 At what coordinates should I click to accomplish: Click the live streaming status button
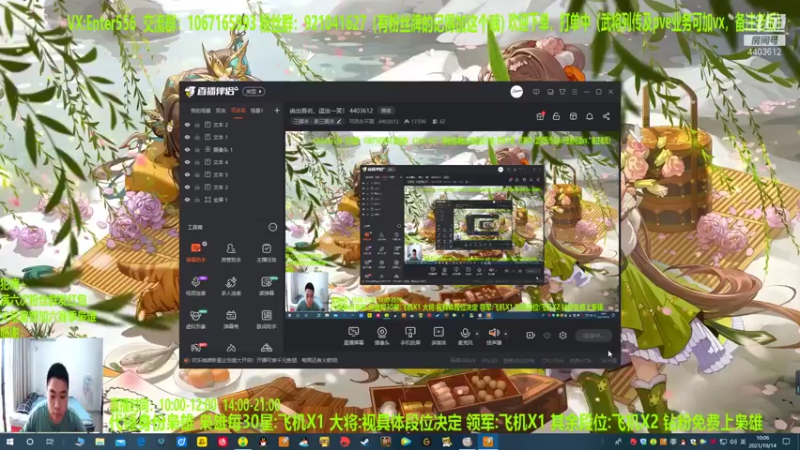coord(593,336)
